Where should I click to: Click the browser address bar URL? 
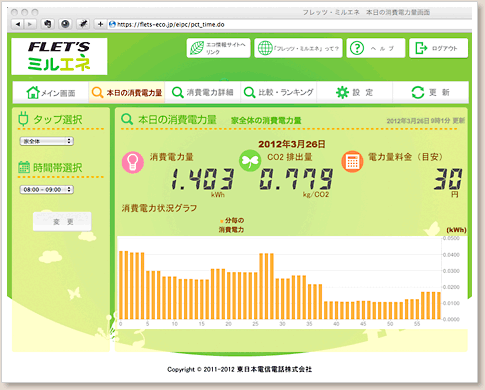pos(171,24)
